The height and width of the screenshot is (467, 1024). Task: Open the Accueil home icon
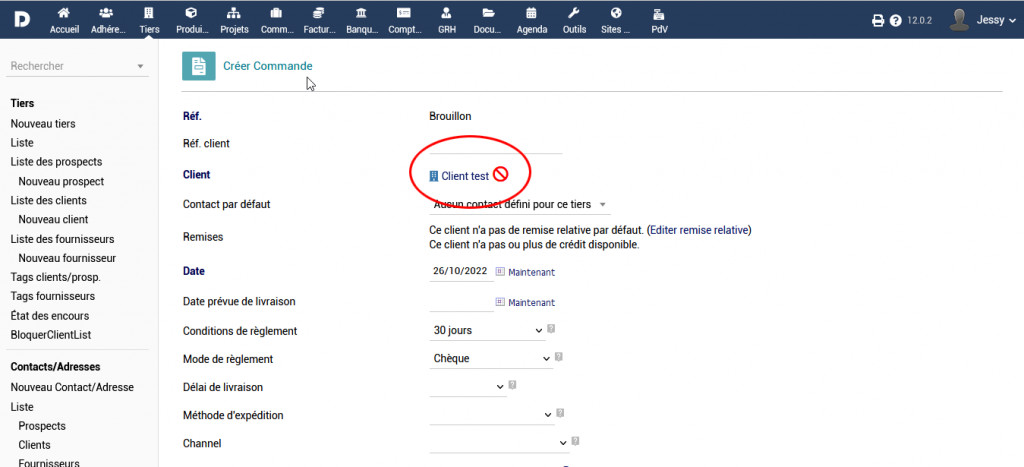tap(64, 14)
